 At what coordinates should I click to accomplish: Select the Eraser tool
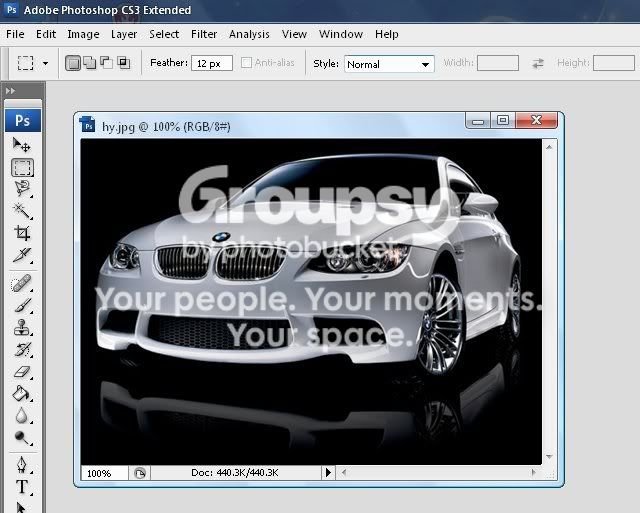[x=22, y=372]
